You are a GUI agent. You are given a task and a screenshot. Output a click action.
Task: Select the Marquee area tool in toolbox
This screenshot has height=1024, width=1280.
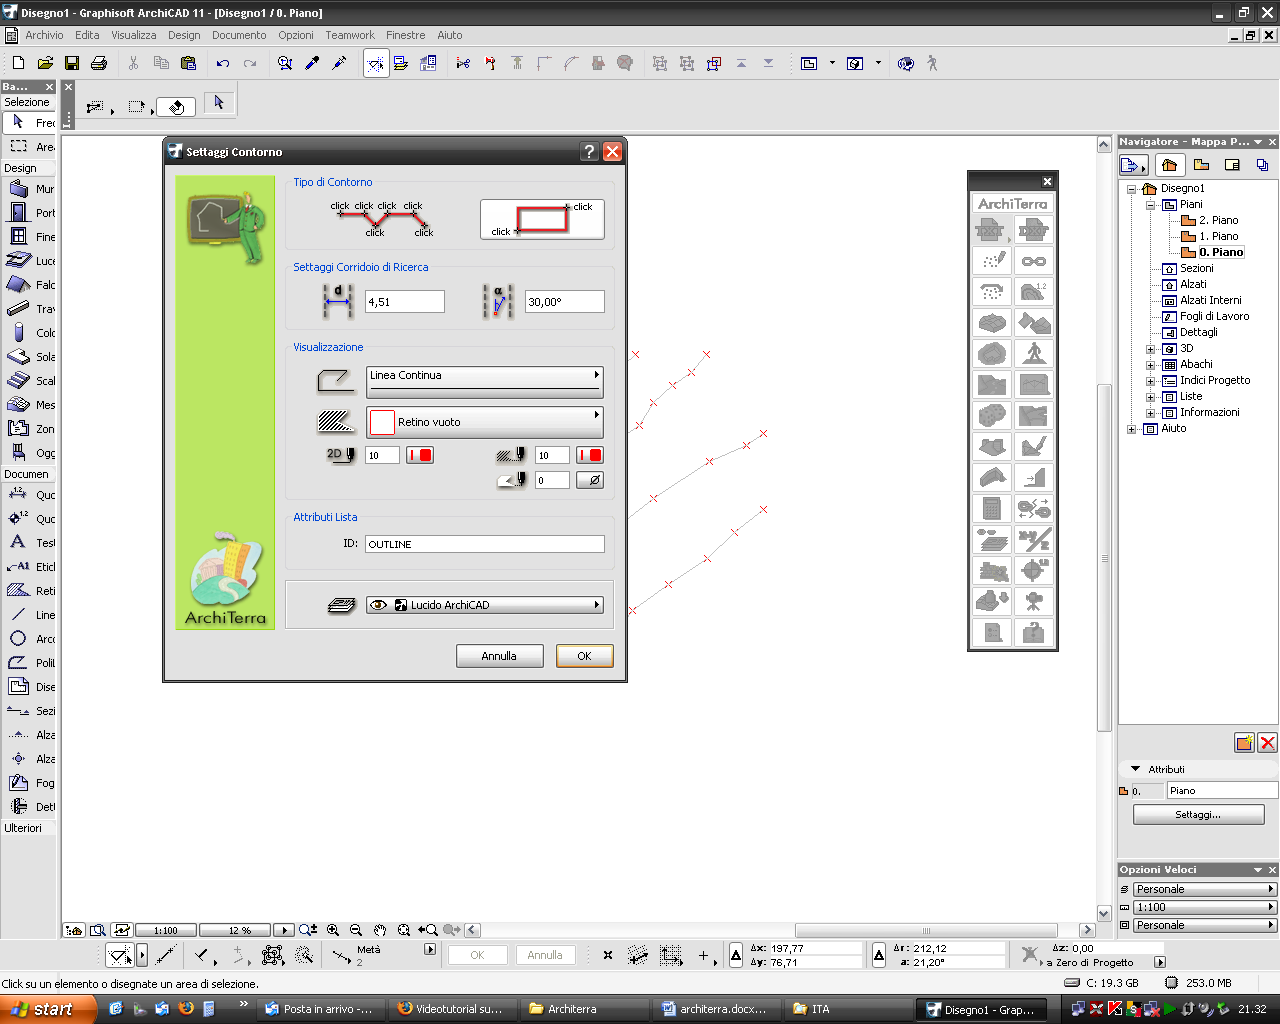[28, 146]
